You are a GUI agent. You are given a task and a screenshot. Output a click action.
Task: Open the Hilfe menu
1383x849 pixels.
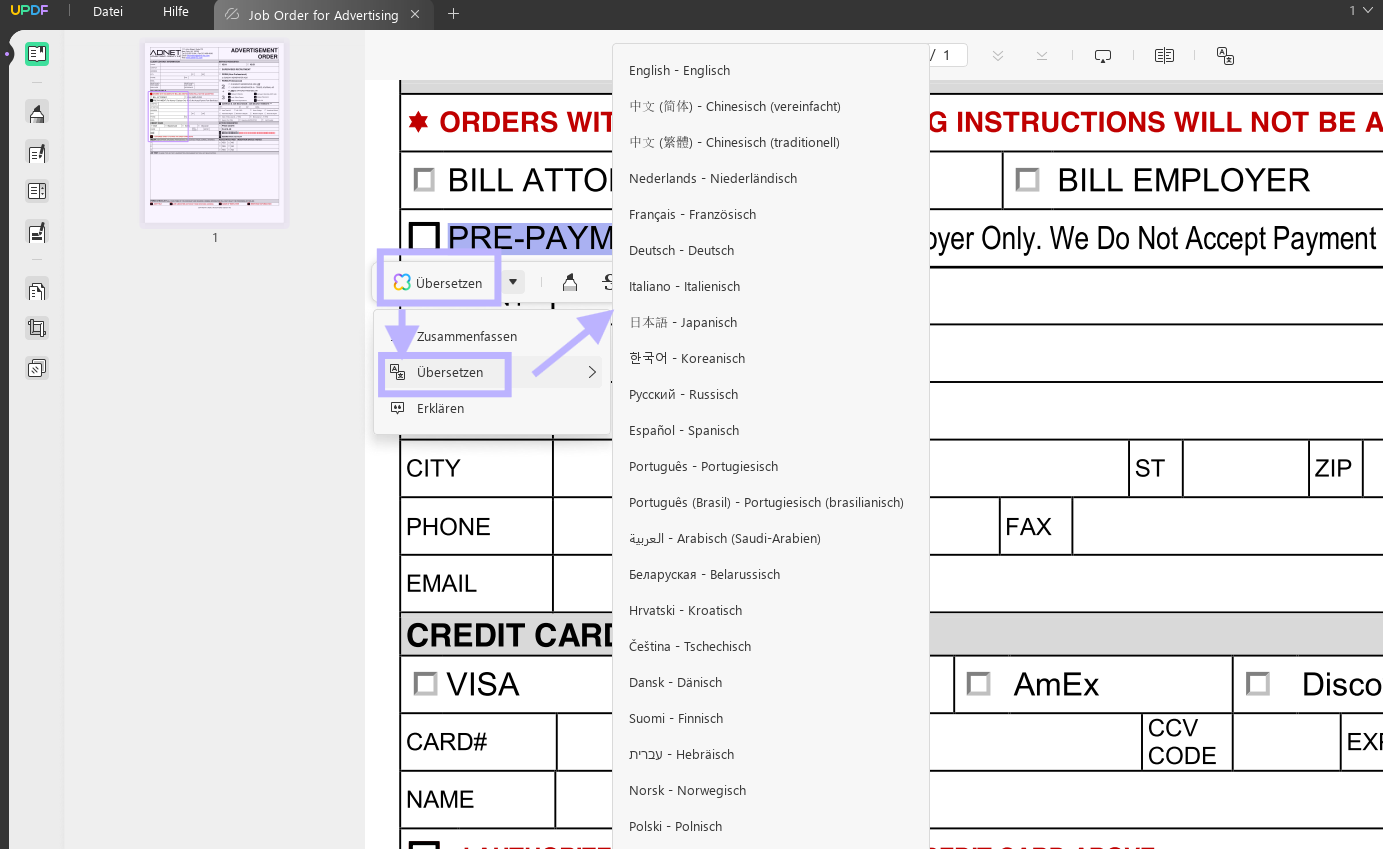(176, 12)
